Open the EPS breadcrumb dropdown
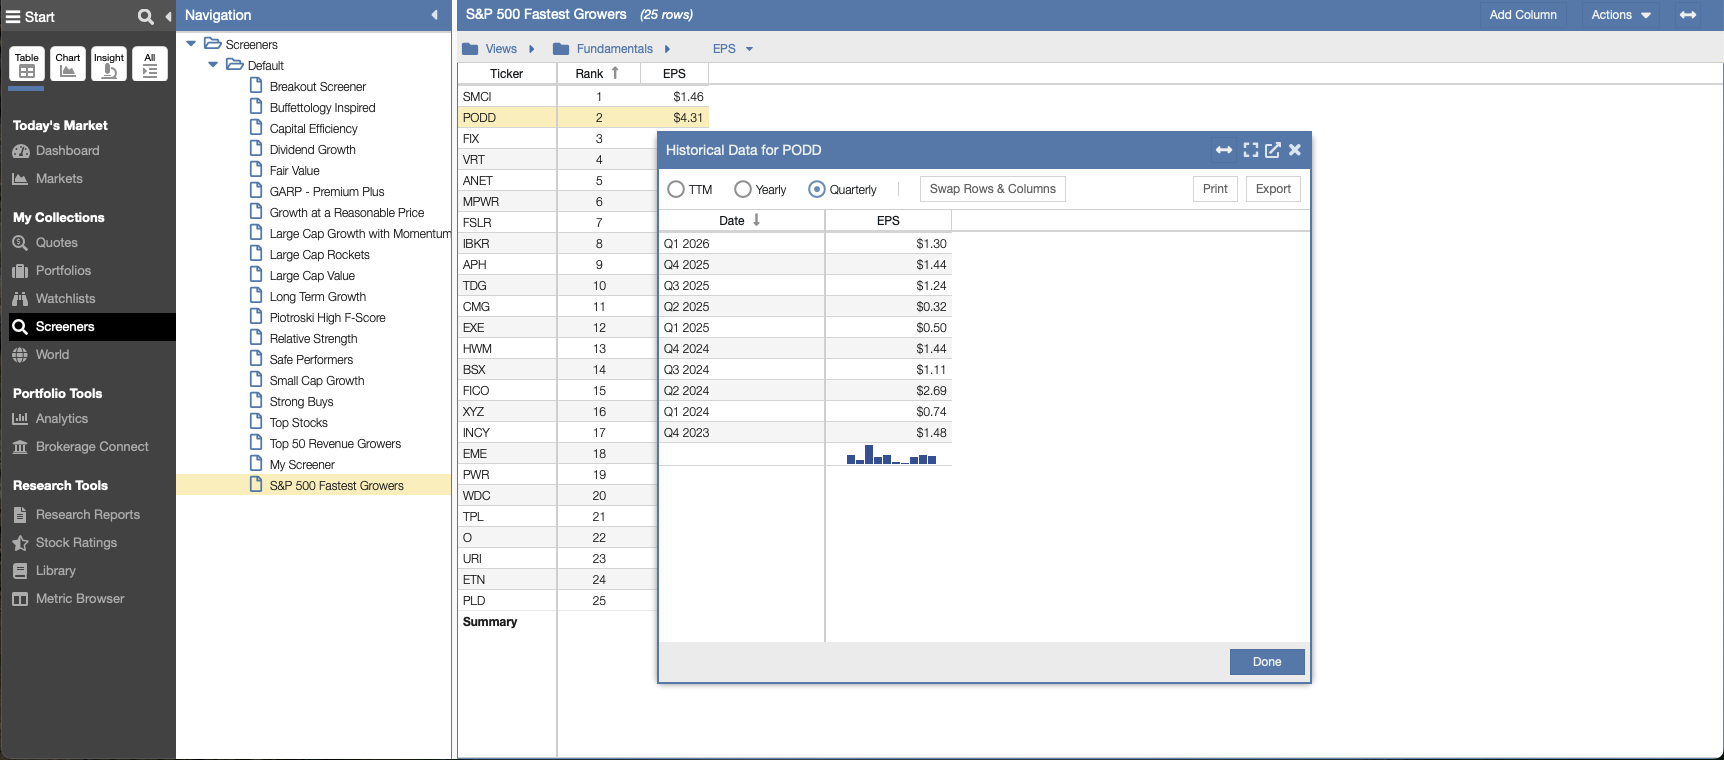 [749, 49]
